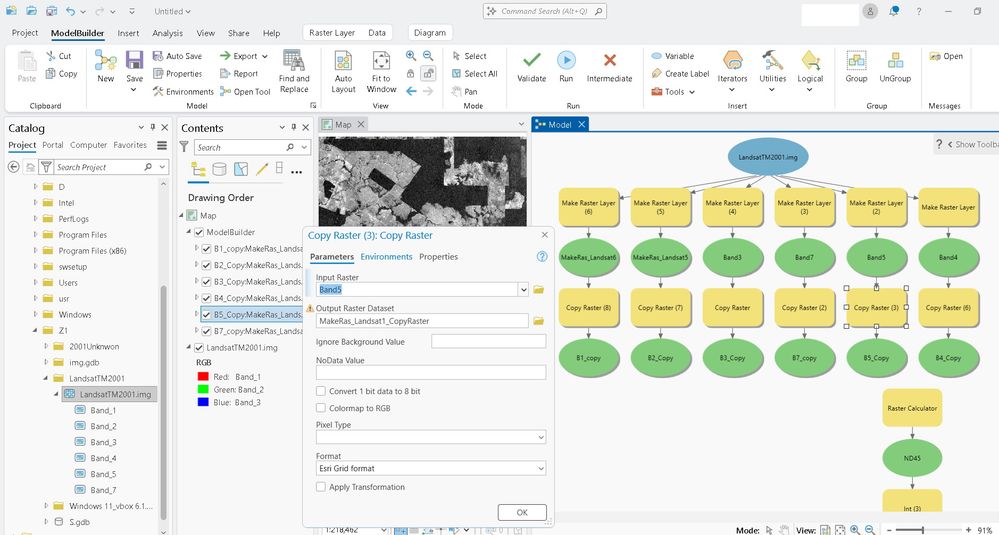Open the Analysis ribbon tab
The image size is (999, 535).
coord(168,33)
